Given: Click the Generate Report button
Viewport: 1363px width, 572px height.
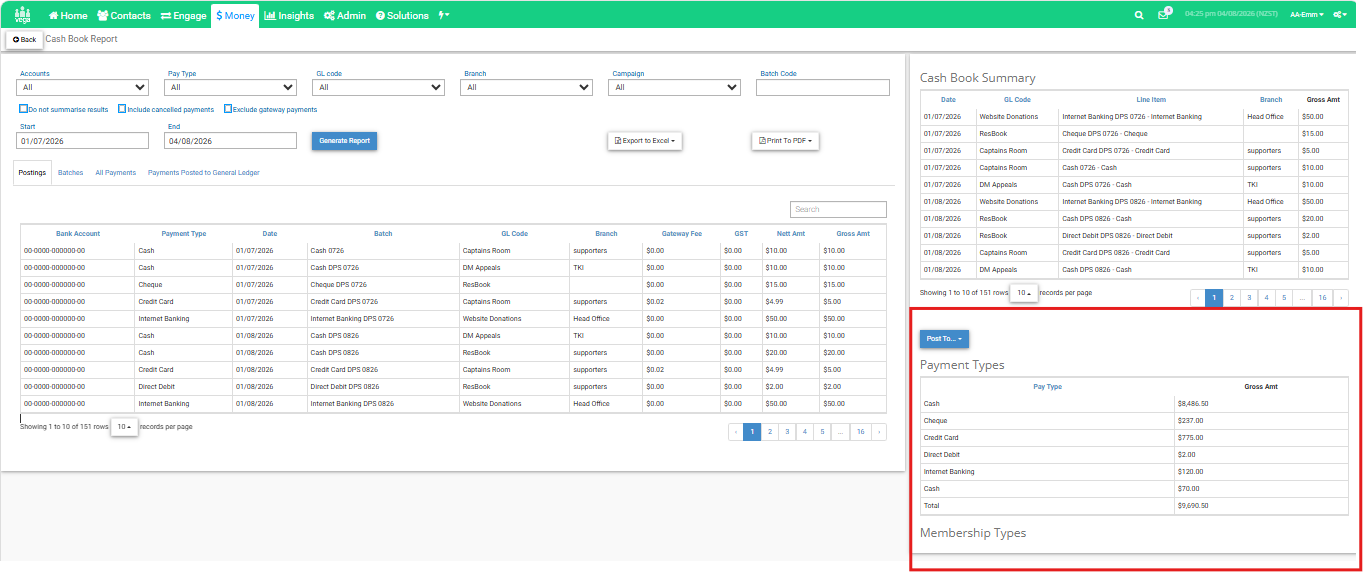Looking at the screenshot, I should 344,141.
